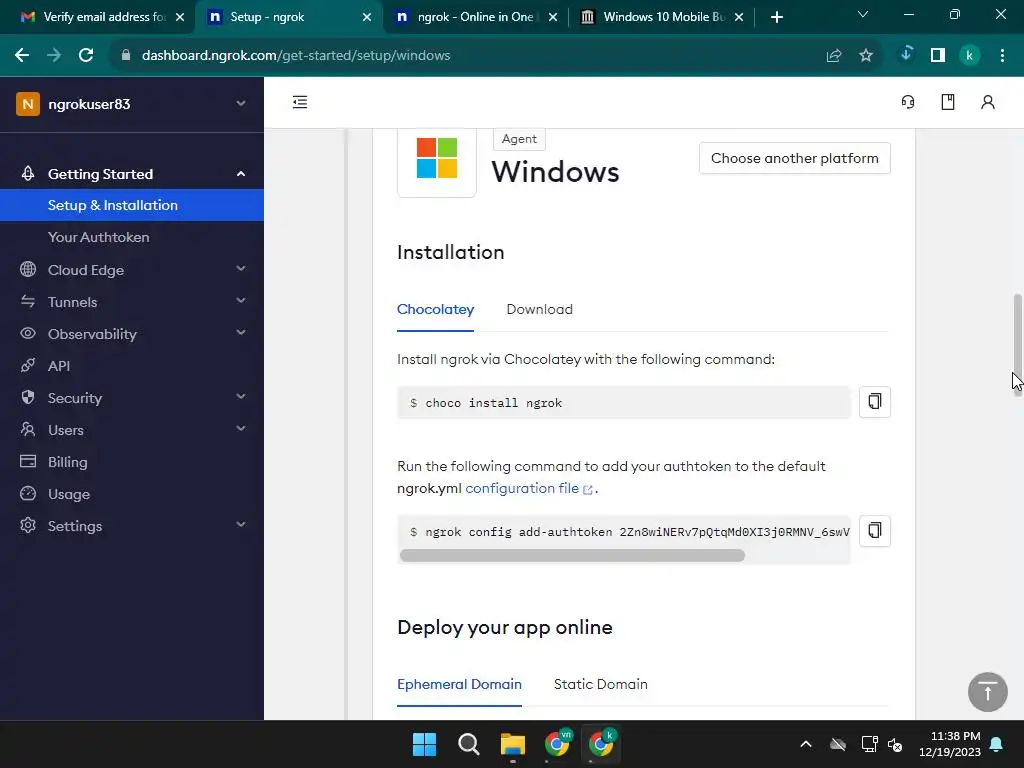Screen dimensions: 1024x768
Task: Switch to the Download installation tab
Action: [539, 310]
